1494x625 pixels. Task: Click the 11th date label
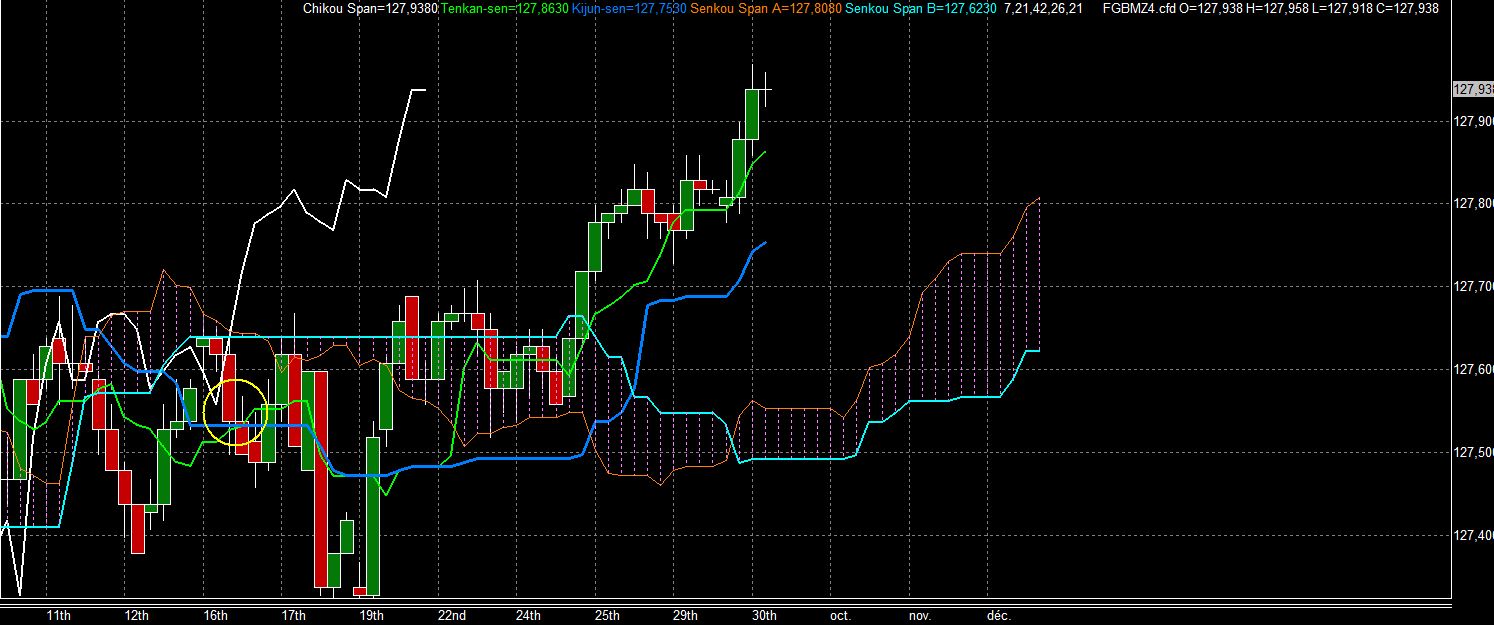click(59, 615)
